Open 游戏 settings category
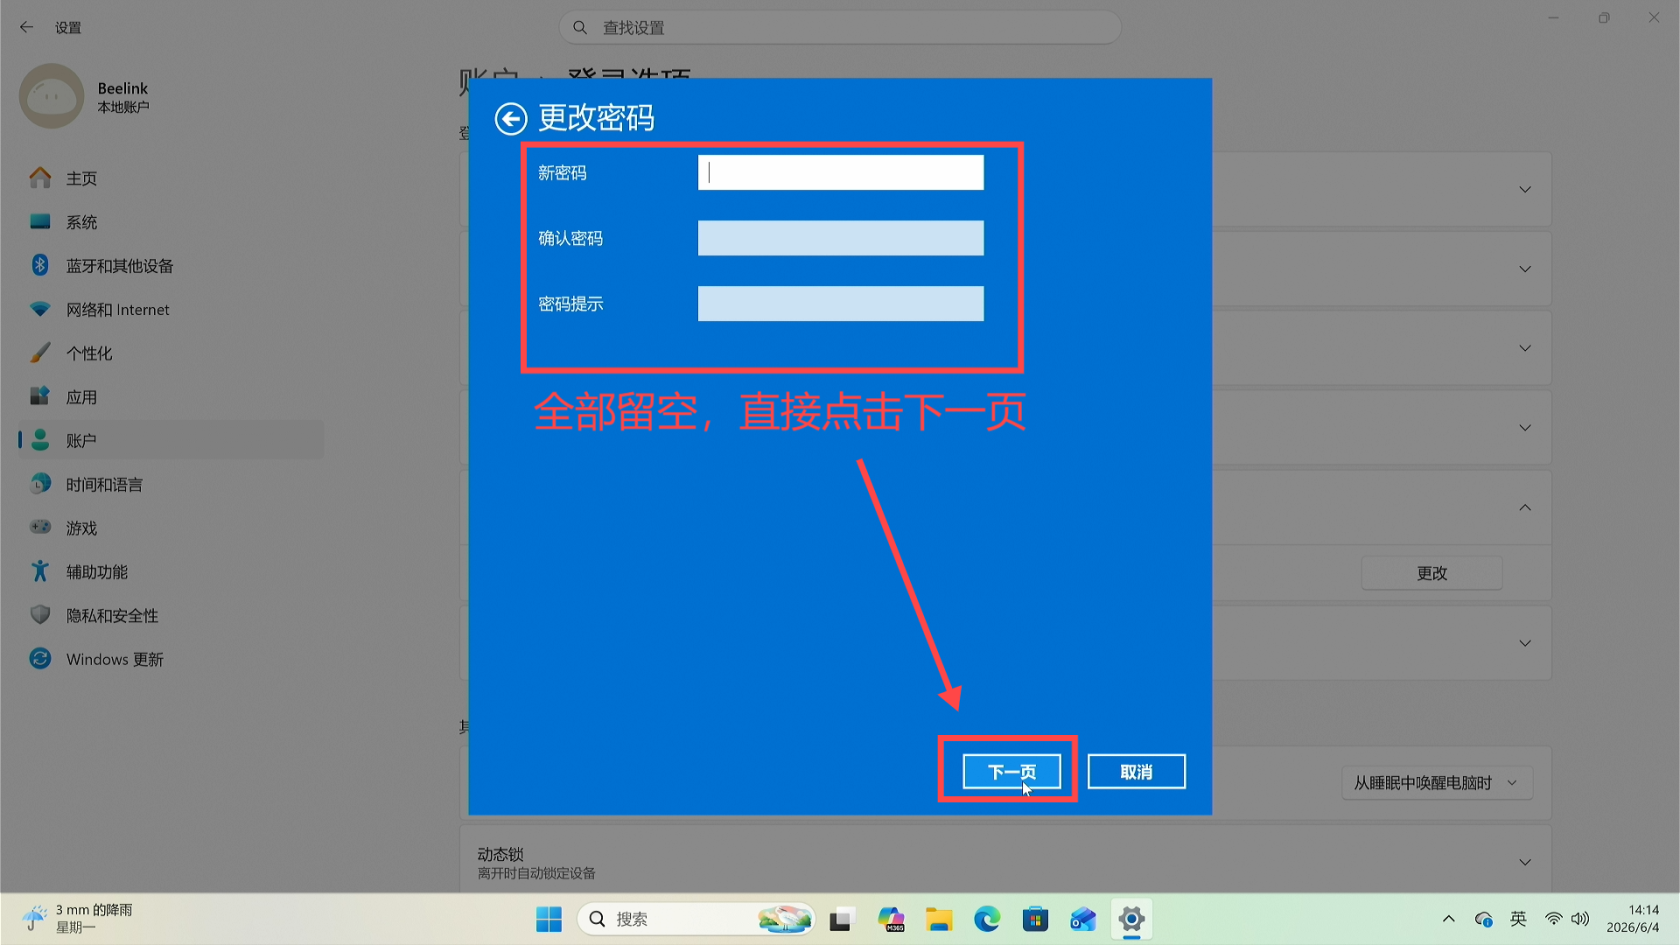 170,528
